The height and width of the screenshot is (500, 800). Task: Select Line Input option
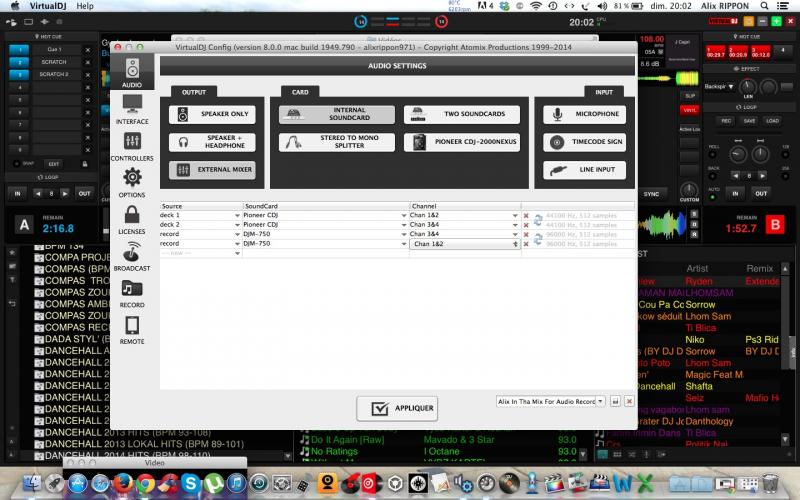click(584, 169)
